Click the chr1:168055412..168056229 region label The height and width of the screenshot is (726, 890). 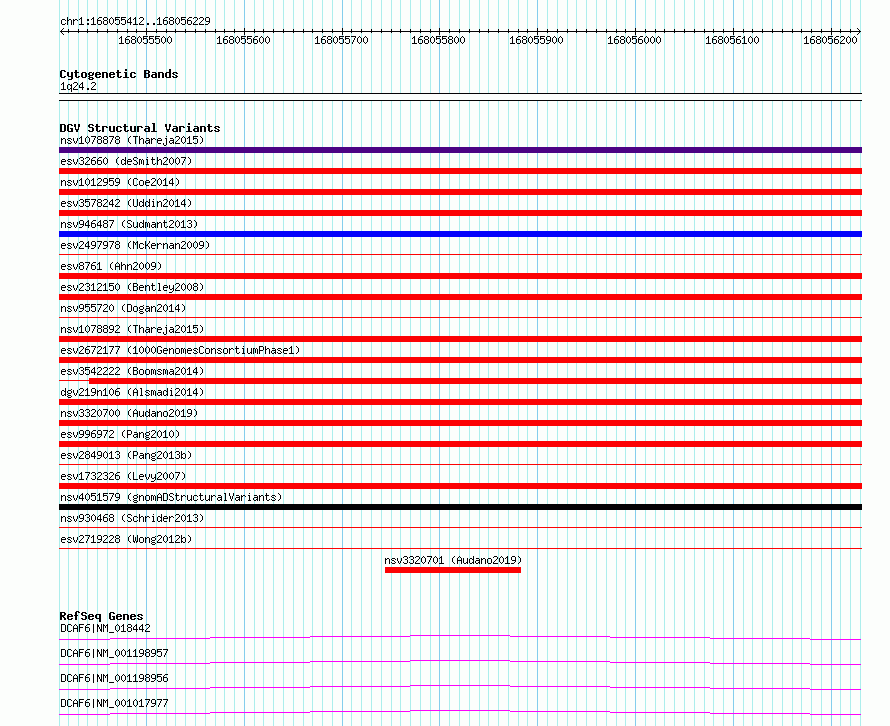click(x=135, y=21)
